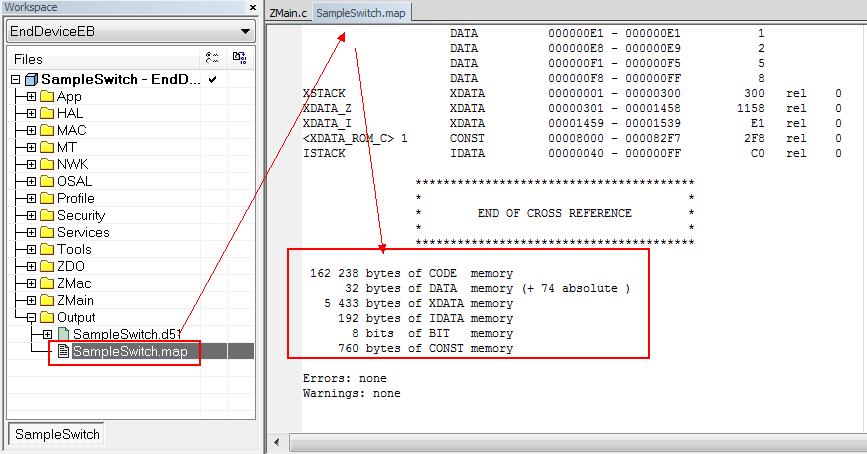Click the 'Warnings: none' line

(352, 393)
